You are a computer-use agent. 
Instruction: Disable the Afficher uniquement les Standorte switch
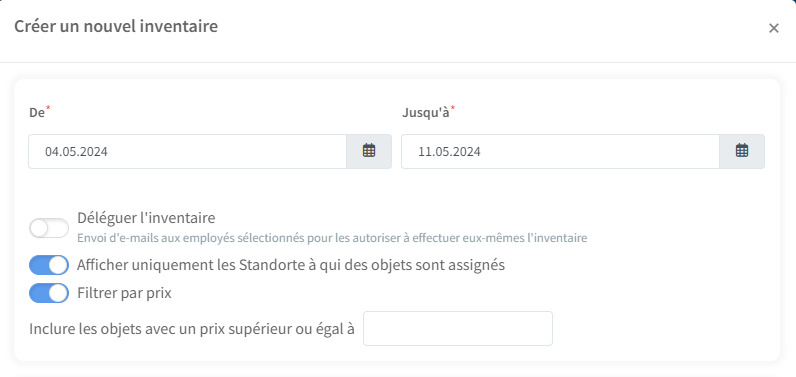[49, 265]
